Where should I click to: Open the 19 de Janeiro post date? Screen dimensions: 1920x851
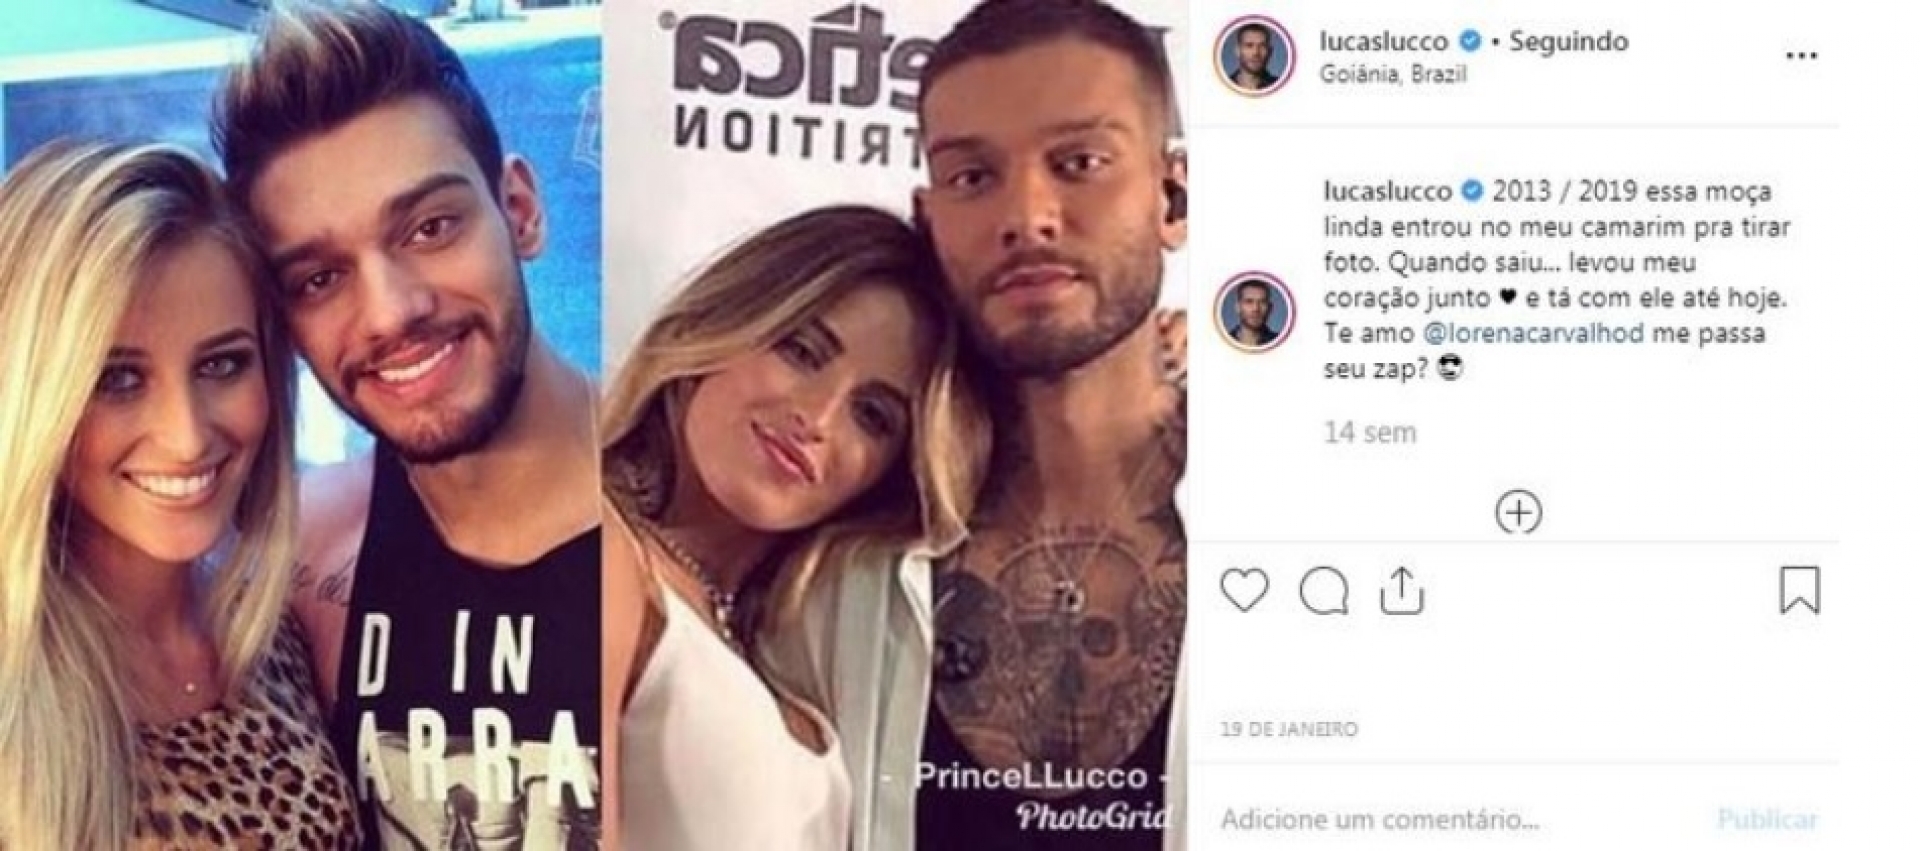point(1289,729)
